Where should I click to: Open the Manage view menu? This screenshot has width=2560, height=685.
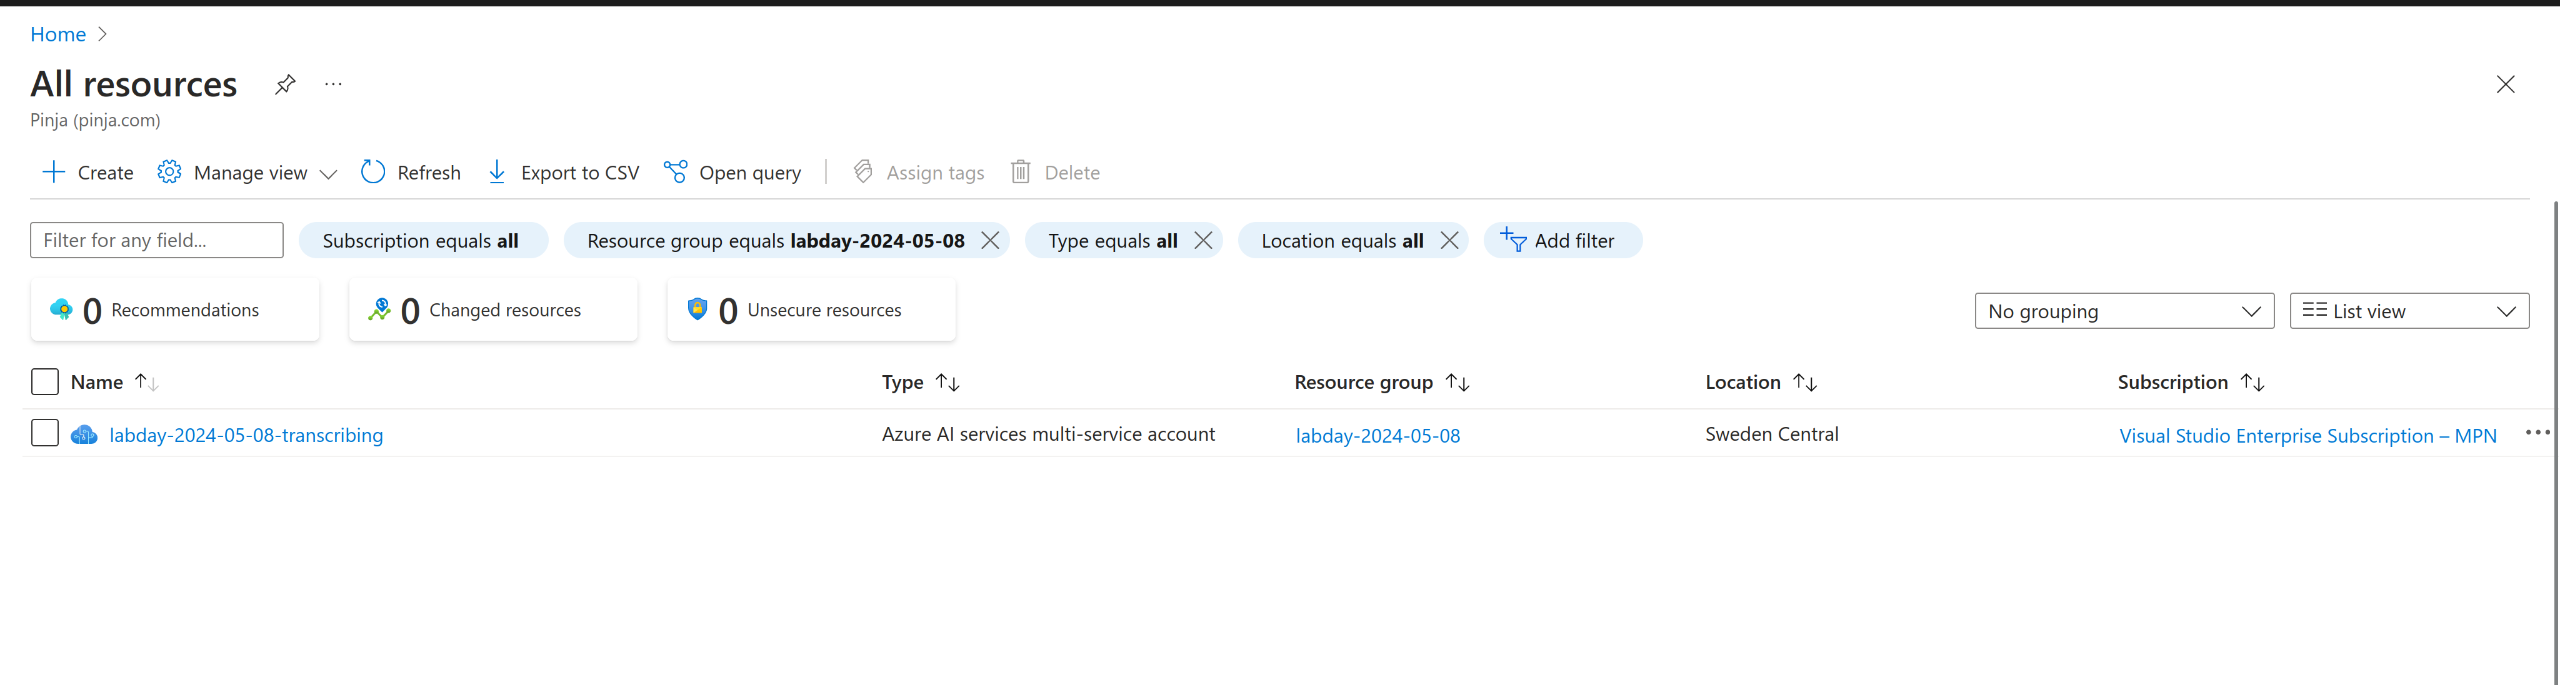click(247, 172)
